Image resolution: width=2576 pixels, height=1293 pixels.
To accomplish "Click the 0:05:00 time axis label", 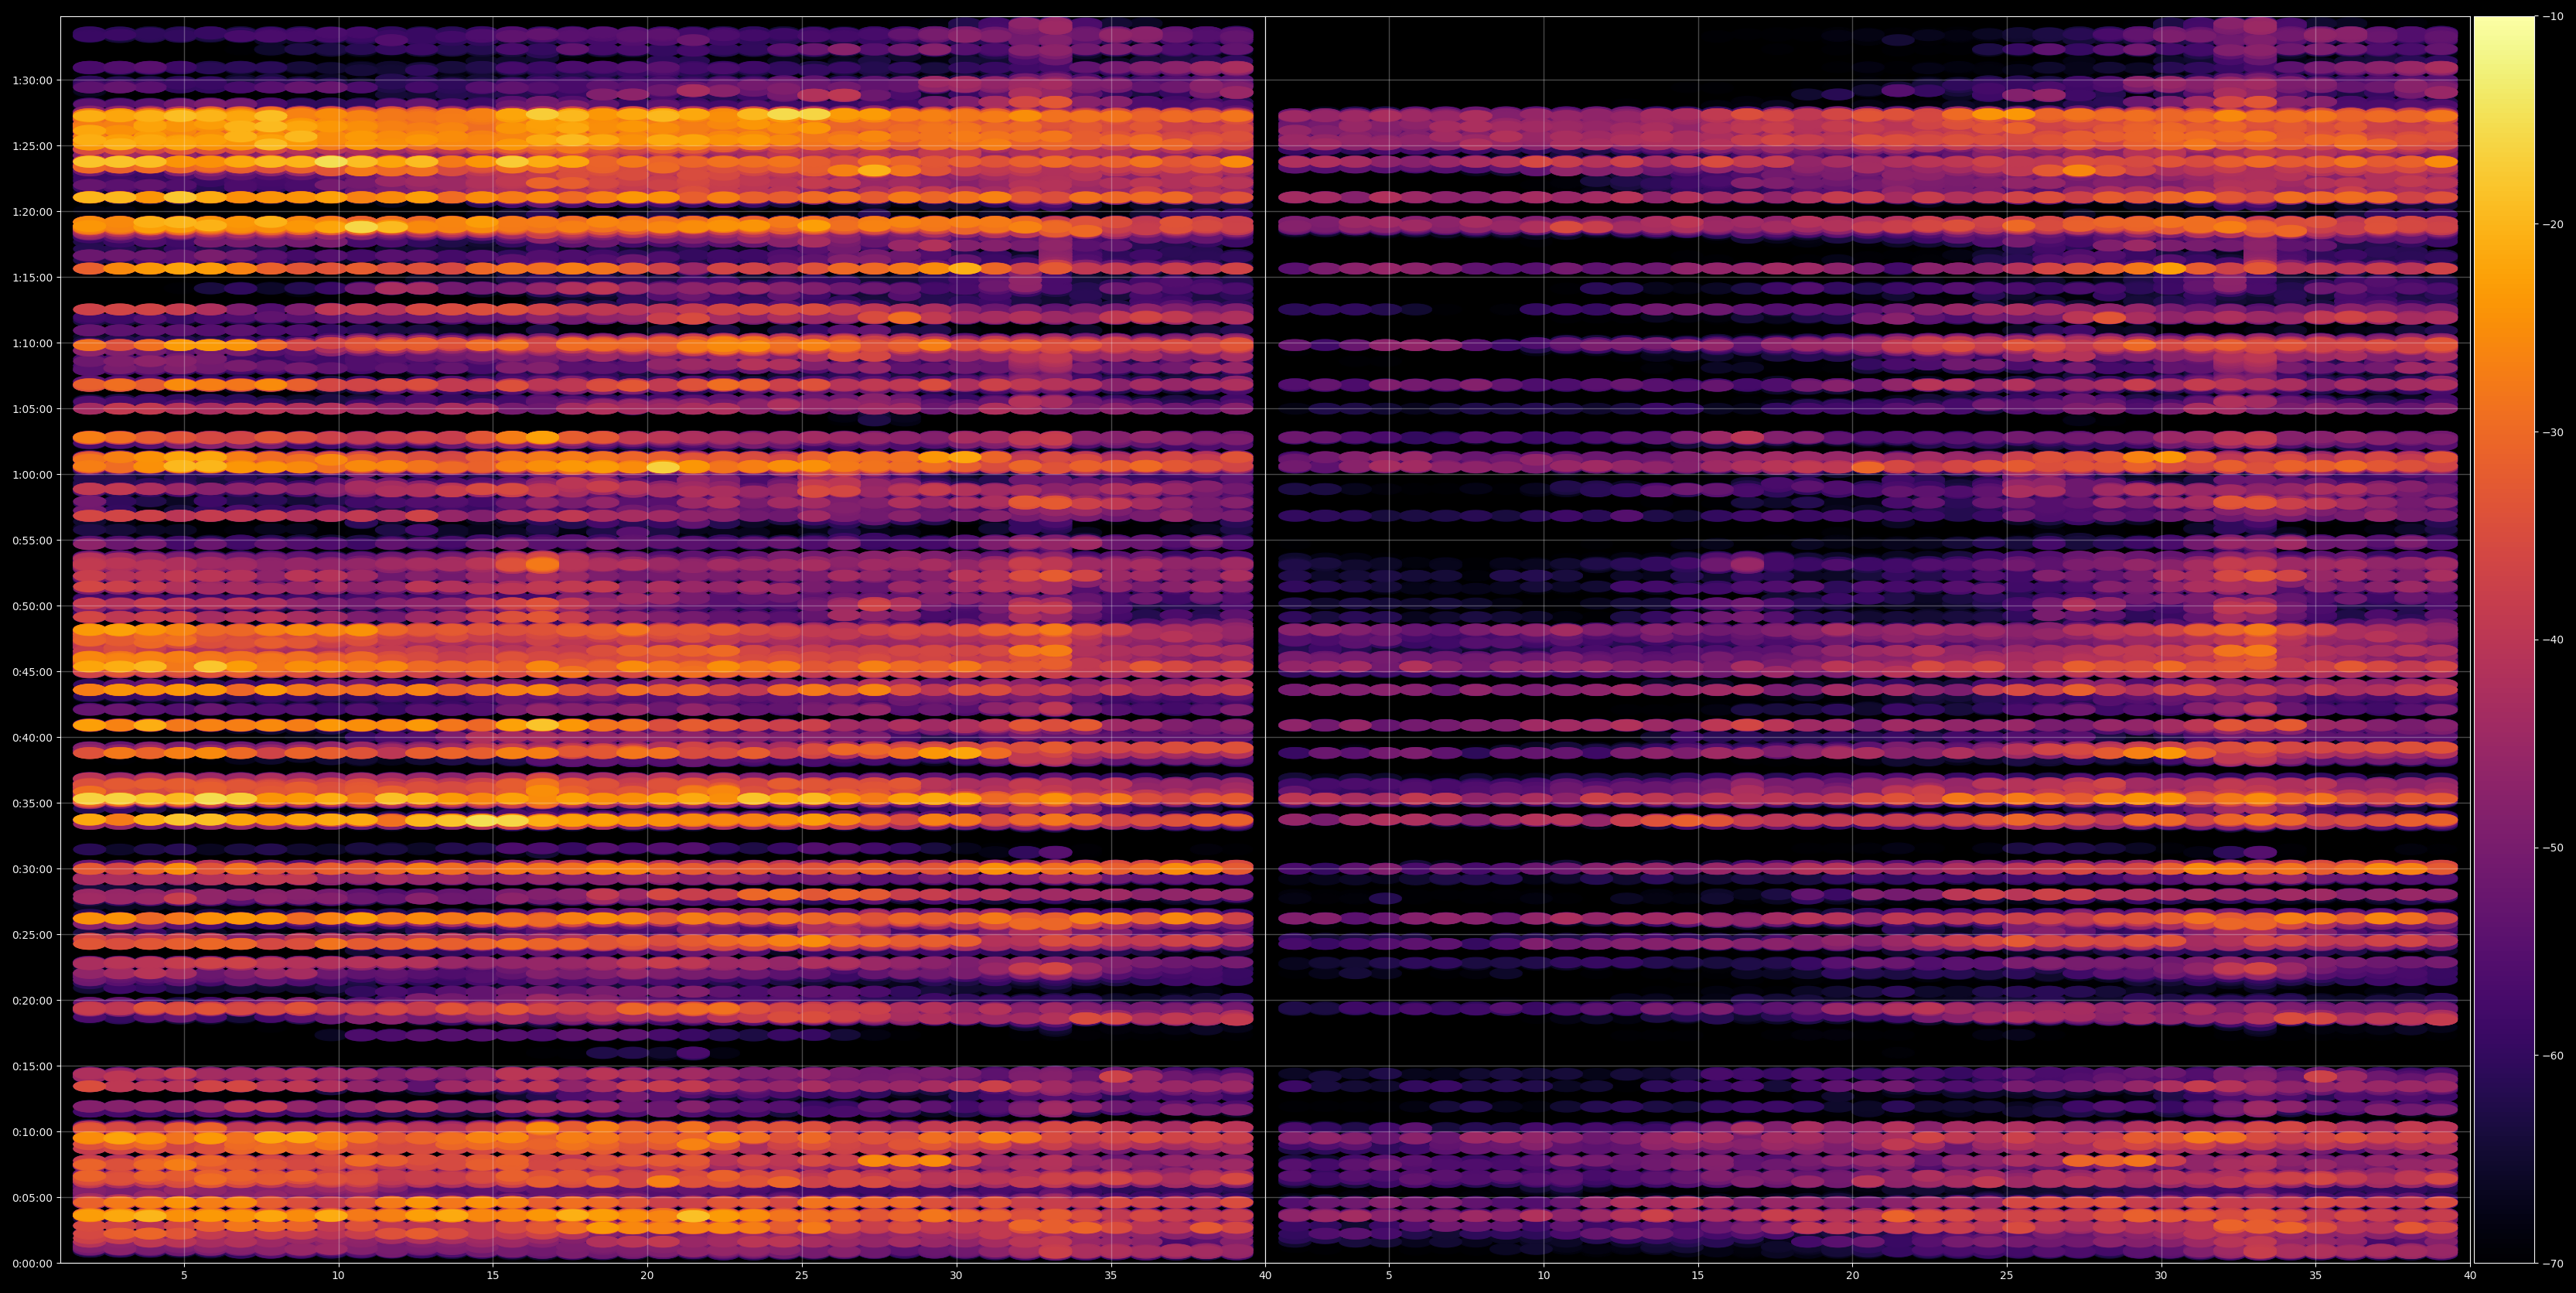I will click(32, 1197).
